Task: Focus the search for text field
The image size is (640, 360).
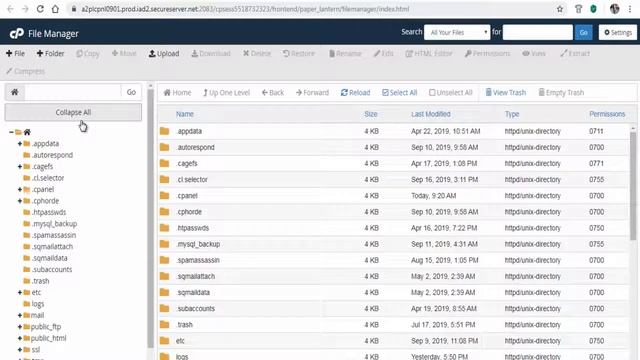Action: [538, 32]
